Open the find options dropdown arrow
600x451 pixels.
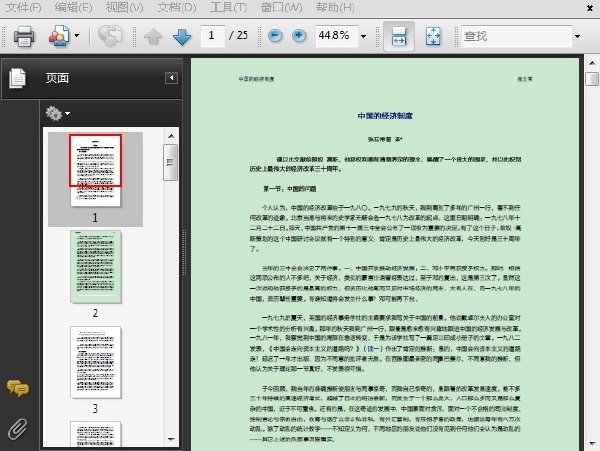[577, 36]
